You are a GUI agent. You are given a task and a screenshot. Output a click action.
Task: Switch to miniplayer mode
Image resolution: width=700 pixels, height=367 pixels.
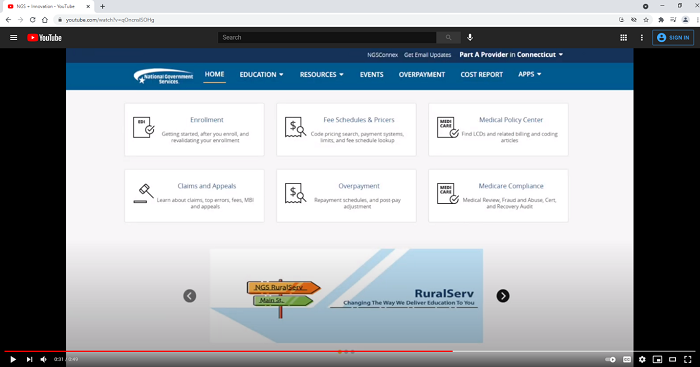[657, 359]
